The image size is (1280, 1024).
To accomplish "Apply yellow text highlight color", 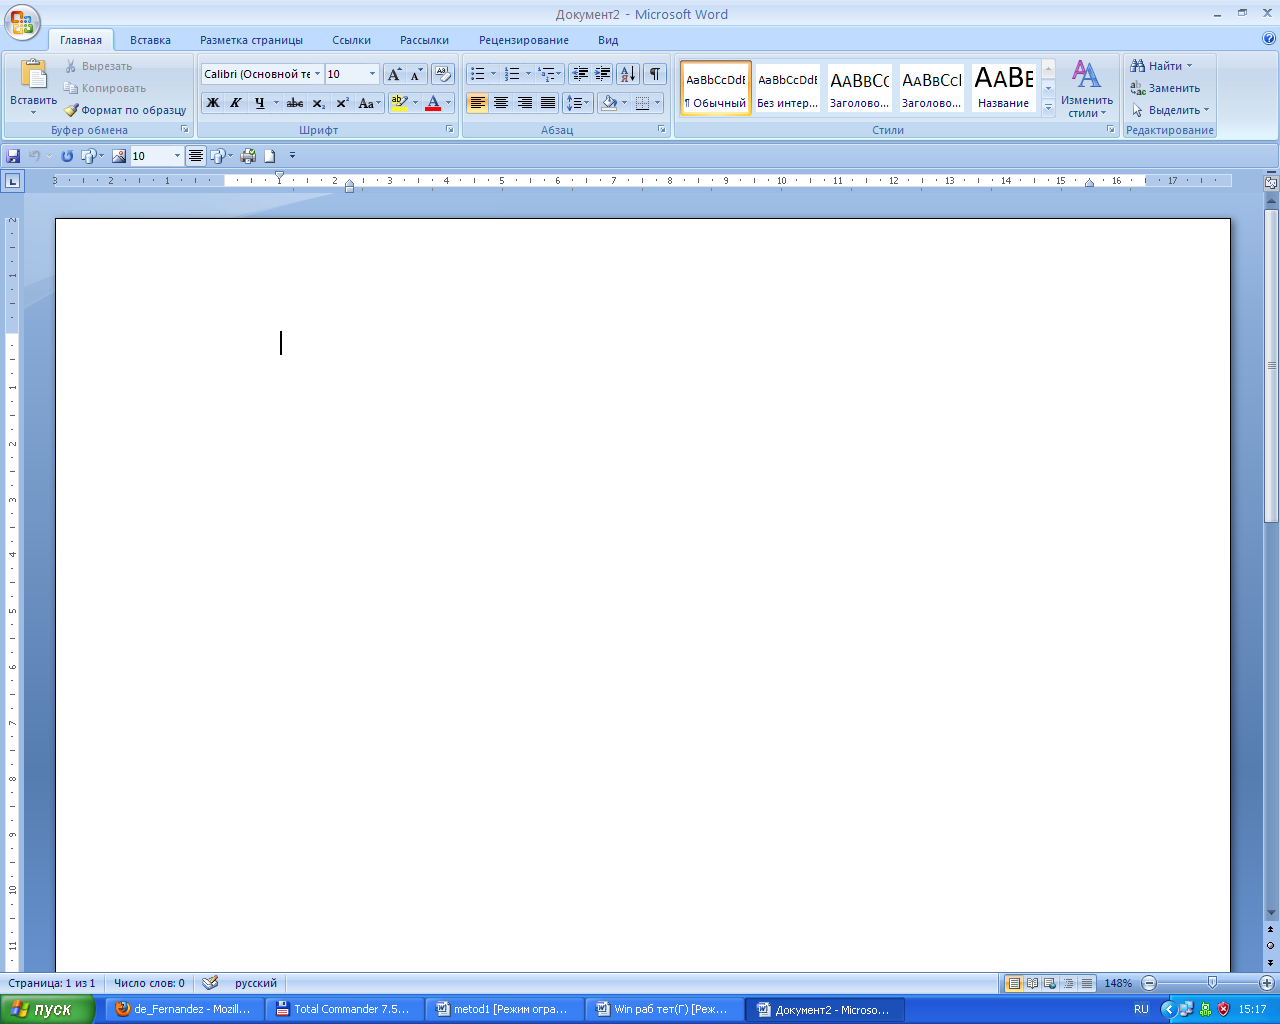I will click(x=398, y=103).
